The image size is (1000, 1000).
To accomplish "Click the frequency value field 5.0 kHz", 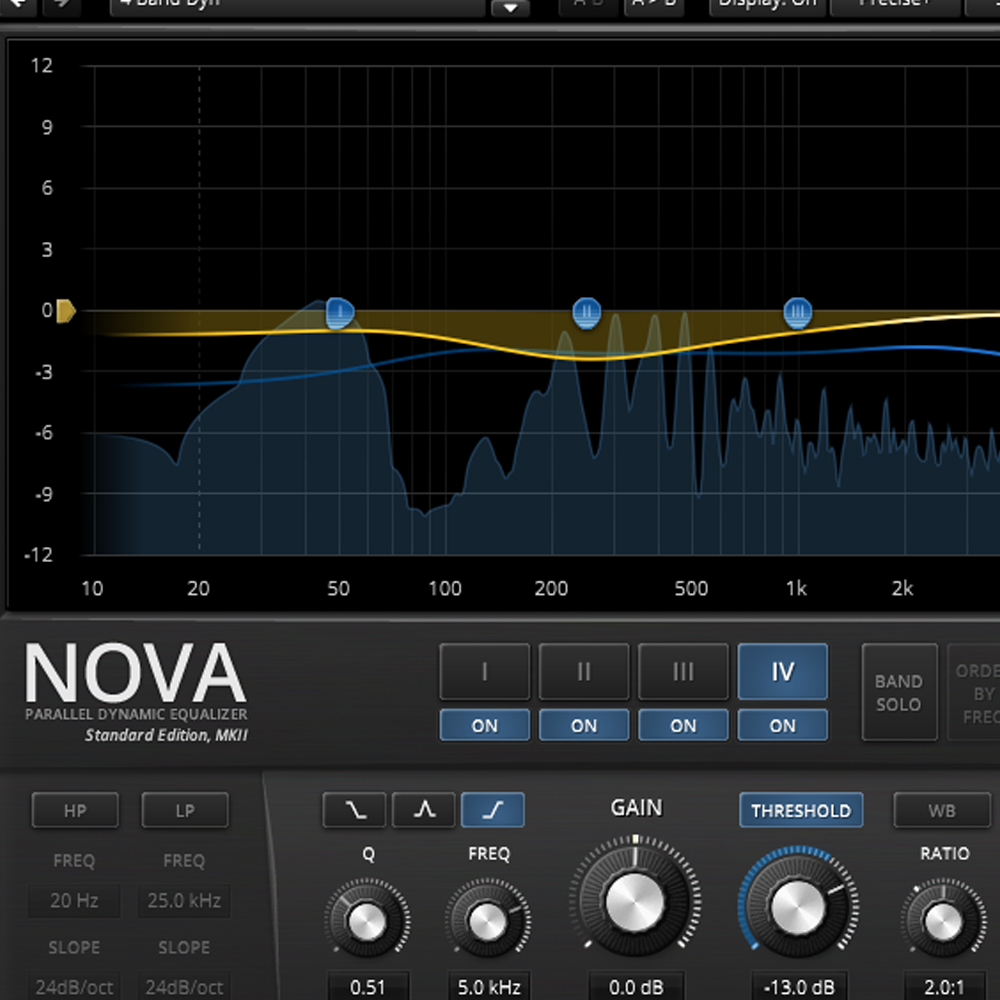I will tap(489, 987).
